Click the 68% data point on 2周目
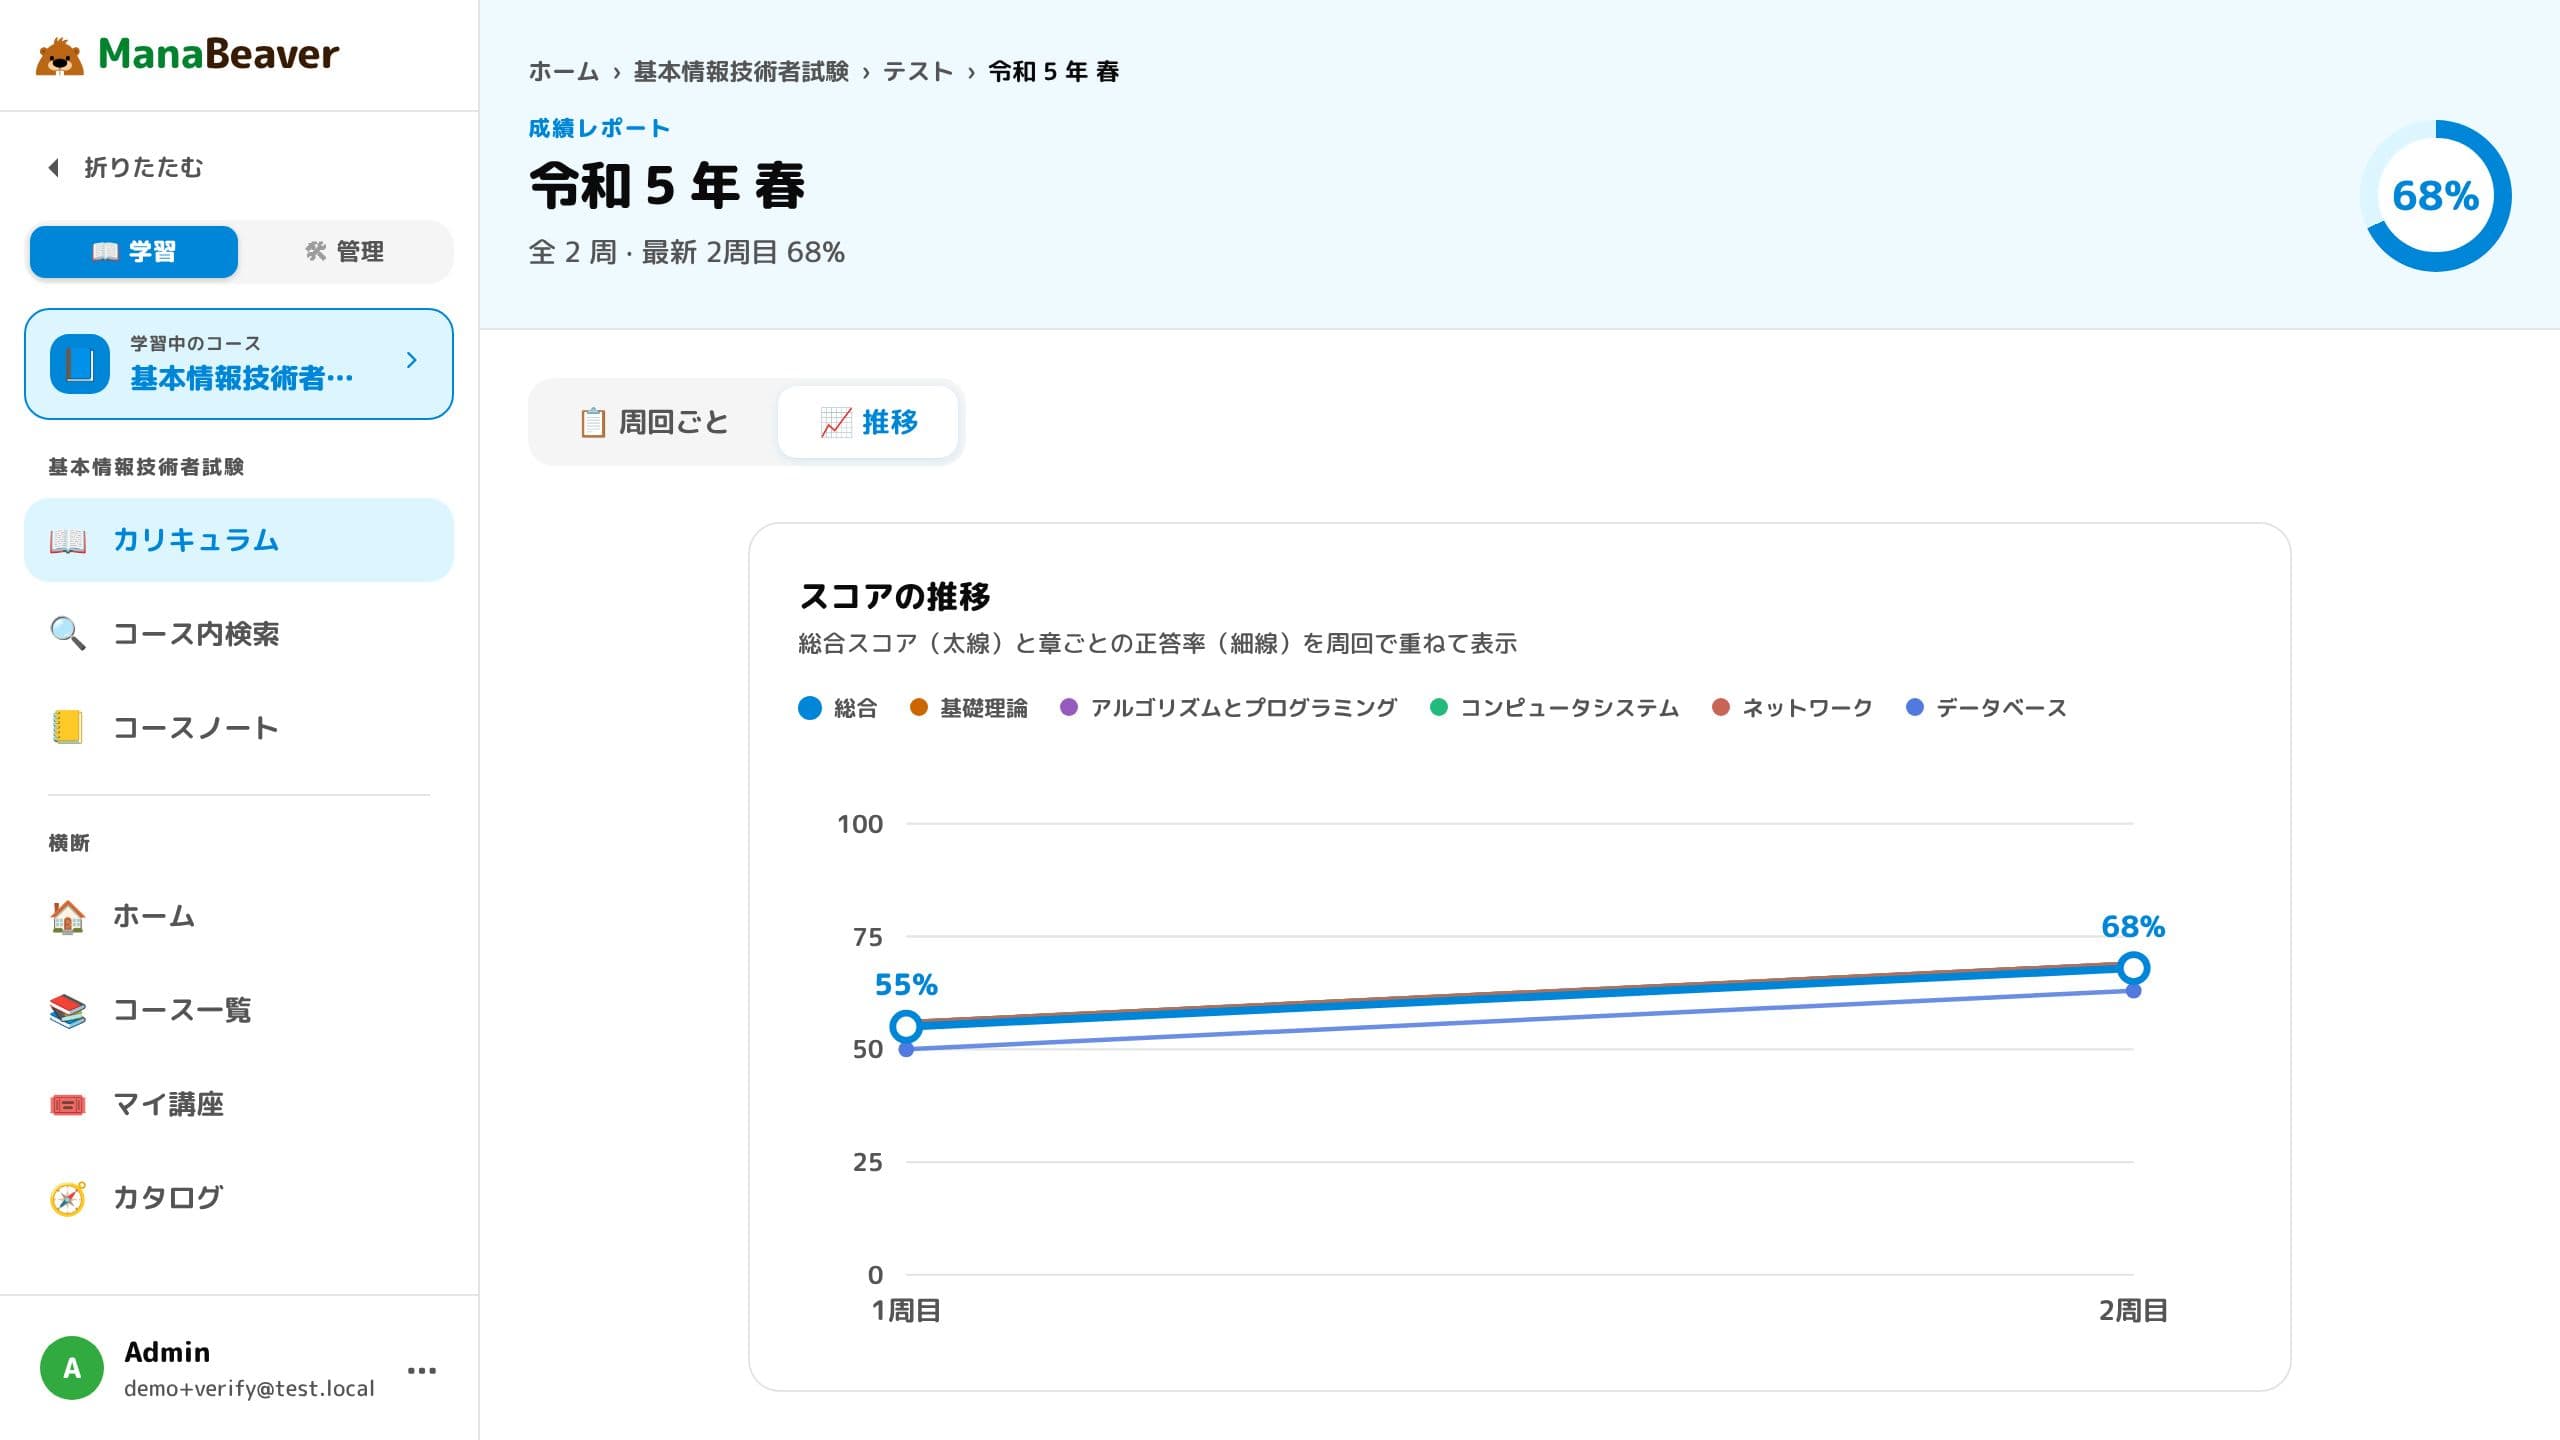2560x1440 pixels. pyautogui.click(x=2133, y=968)
